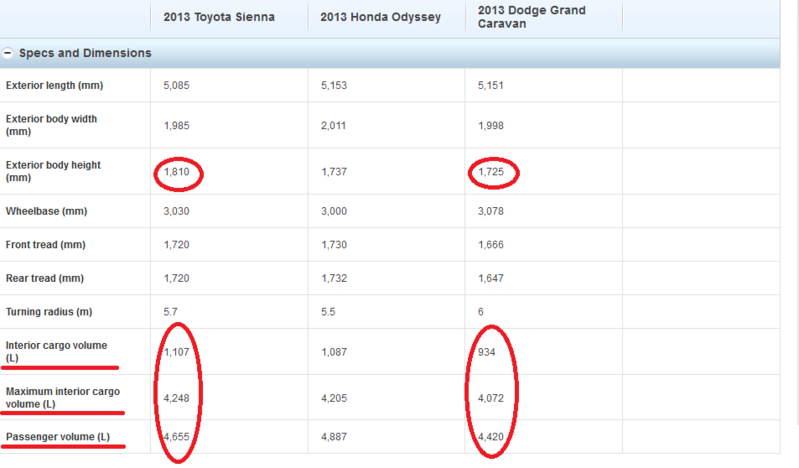Click the Odyssey exterior length value 5,153
Image resolution: width=799 pixels, height=468 pixels.
pos(334,85)
